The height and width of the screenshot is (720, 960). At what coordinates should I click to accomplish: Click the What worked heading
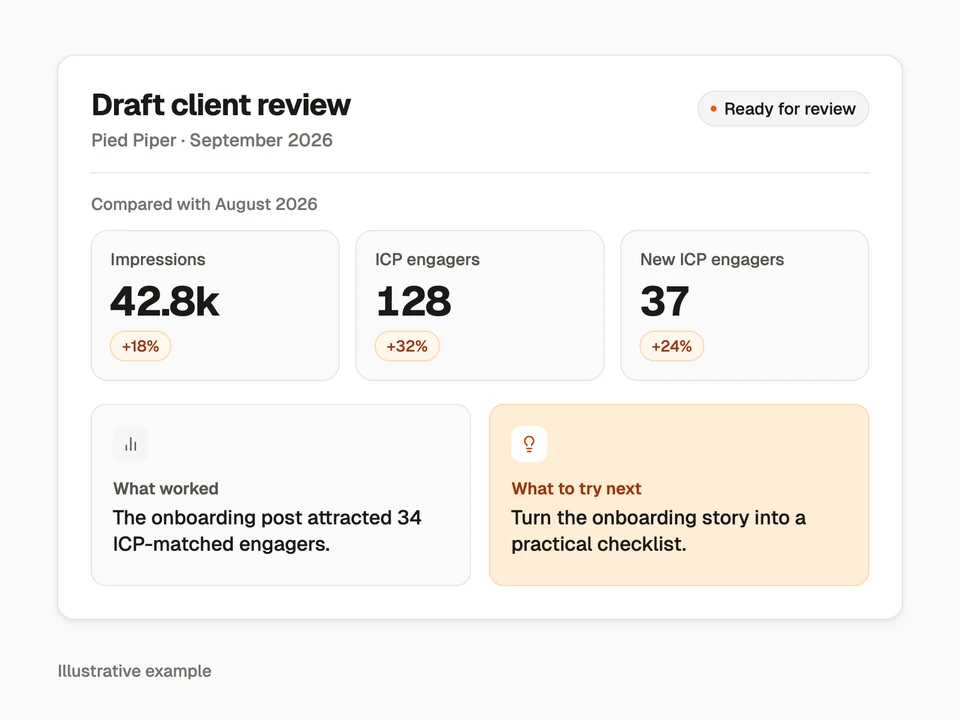coord(166,489)
